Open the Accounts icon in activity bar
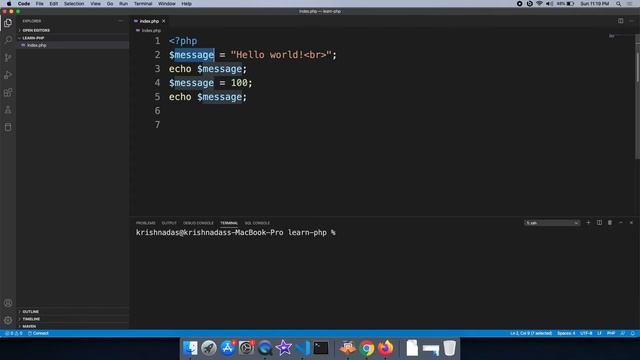Screen dimensions: 640x360 pyautogui.click(x=8, y=303)
